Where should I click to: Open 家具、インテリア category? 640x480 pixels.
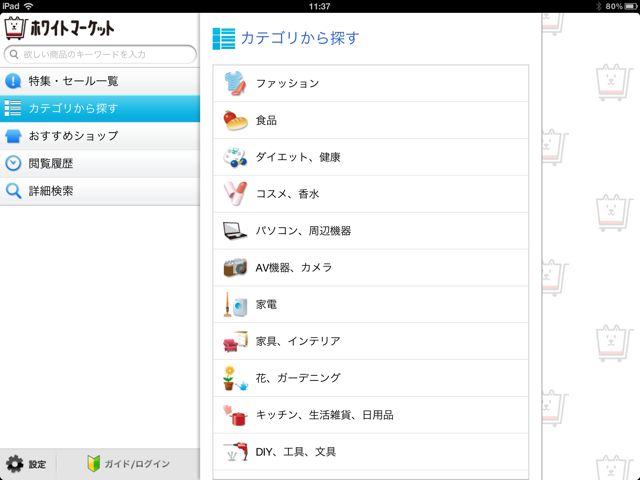click(x=371, y=341)
